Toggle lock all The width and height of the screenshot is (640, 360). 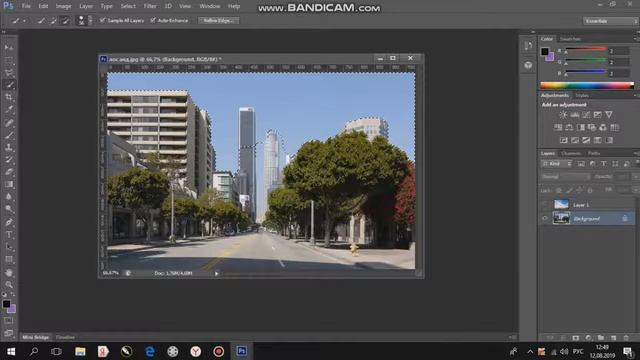click(590, 190)
